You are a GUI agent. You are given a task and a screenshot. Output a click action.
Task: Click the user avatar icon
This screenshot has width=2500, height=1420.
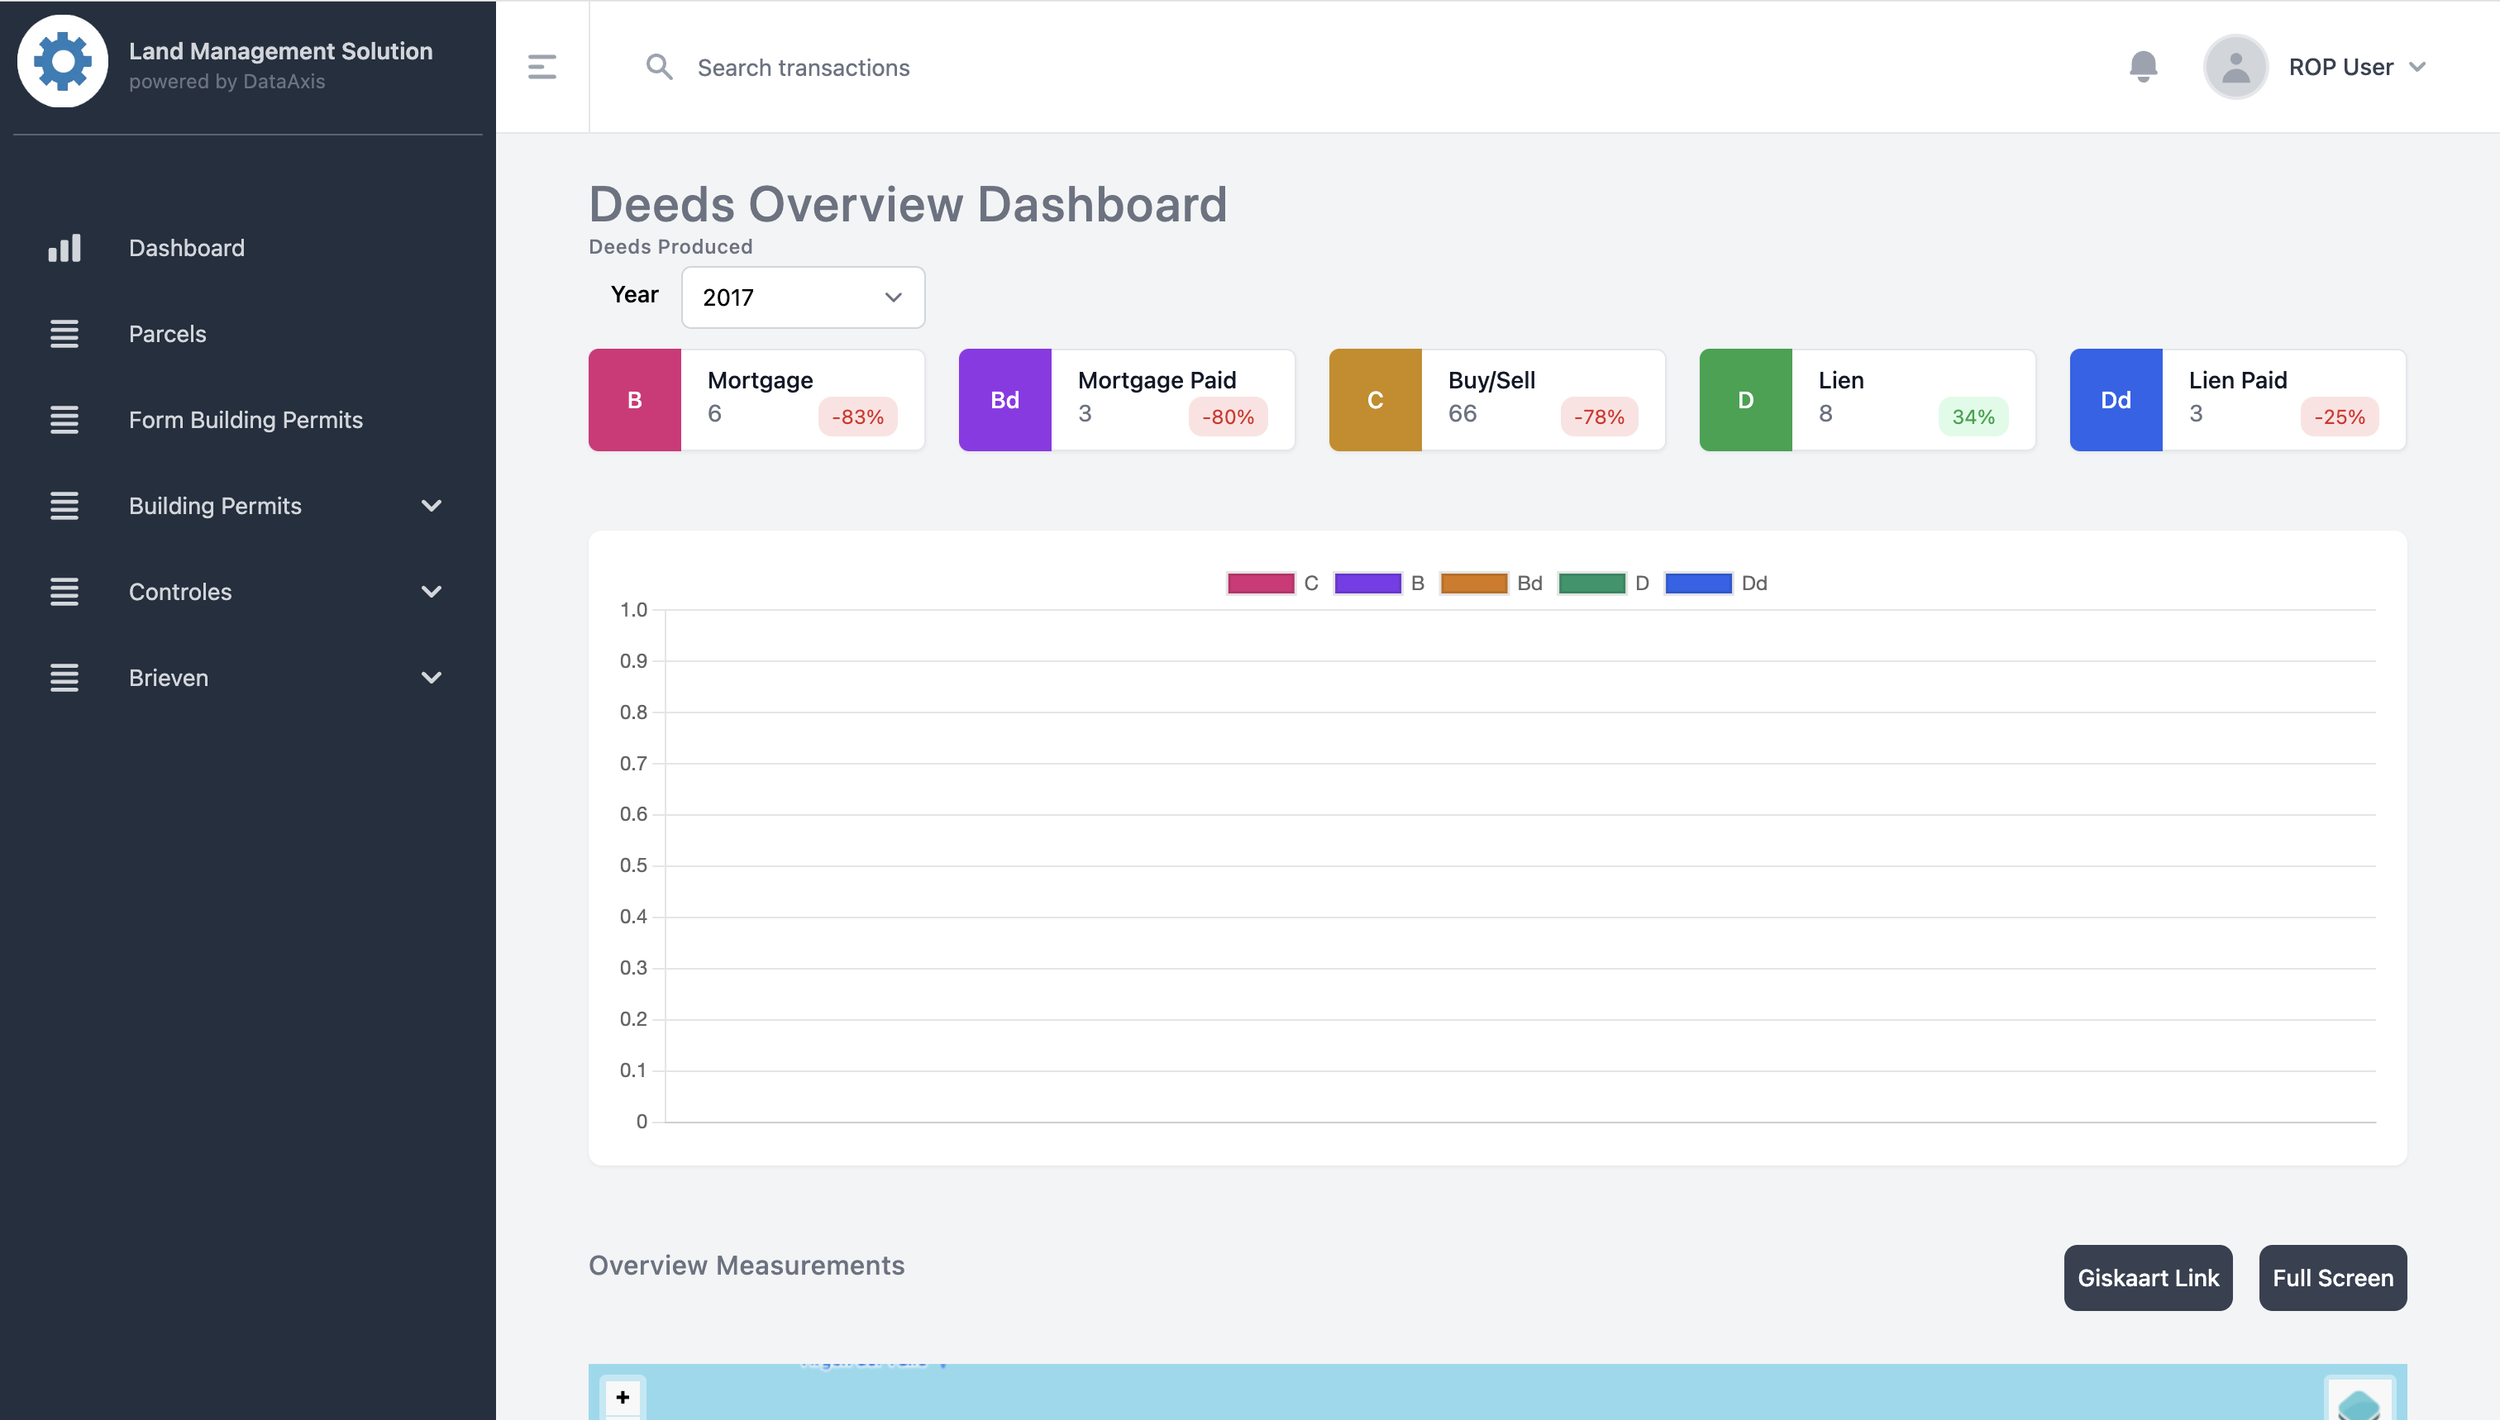pyautogui.click(x=2235, y=67)
